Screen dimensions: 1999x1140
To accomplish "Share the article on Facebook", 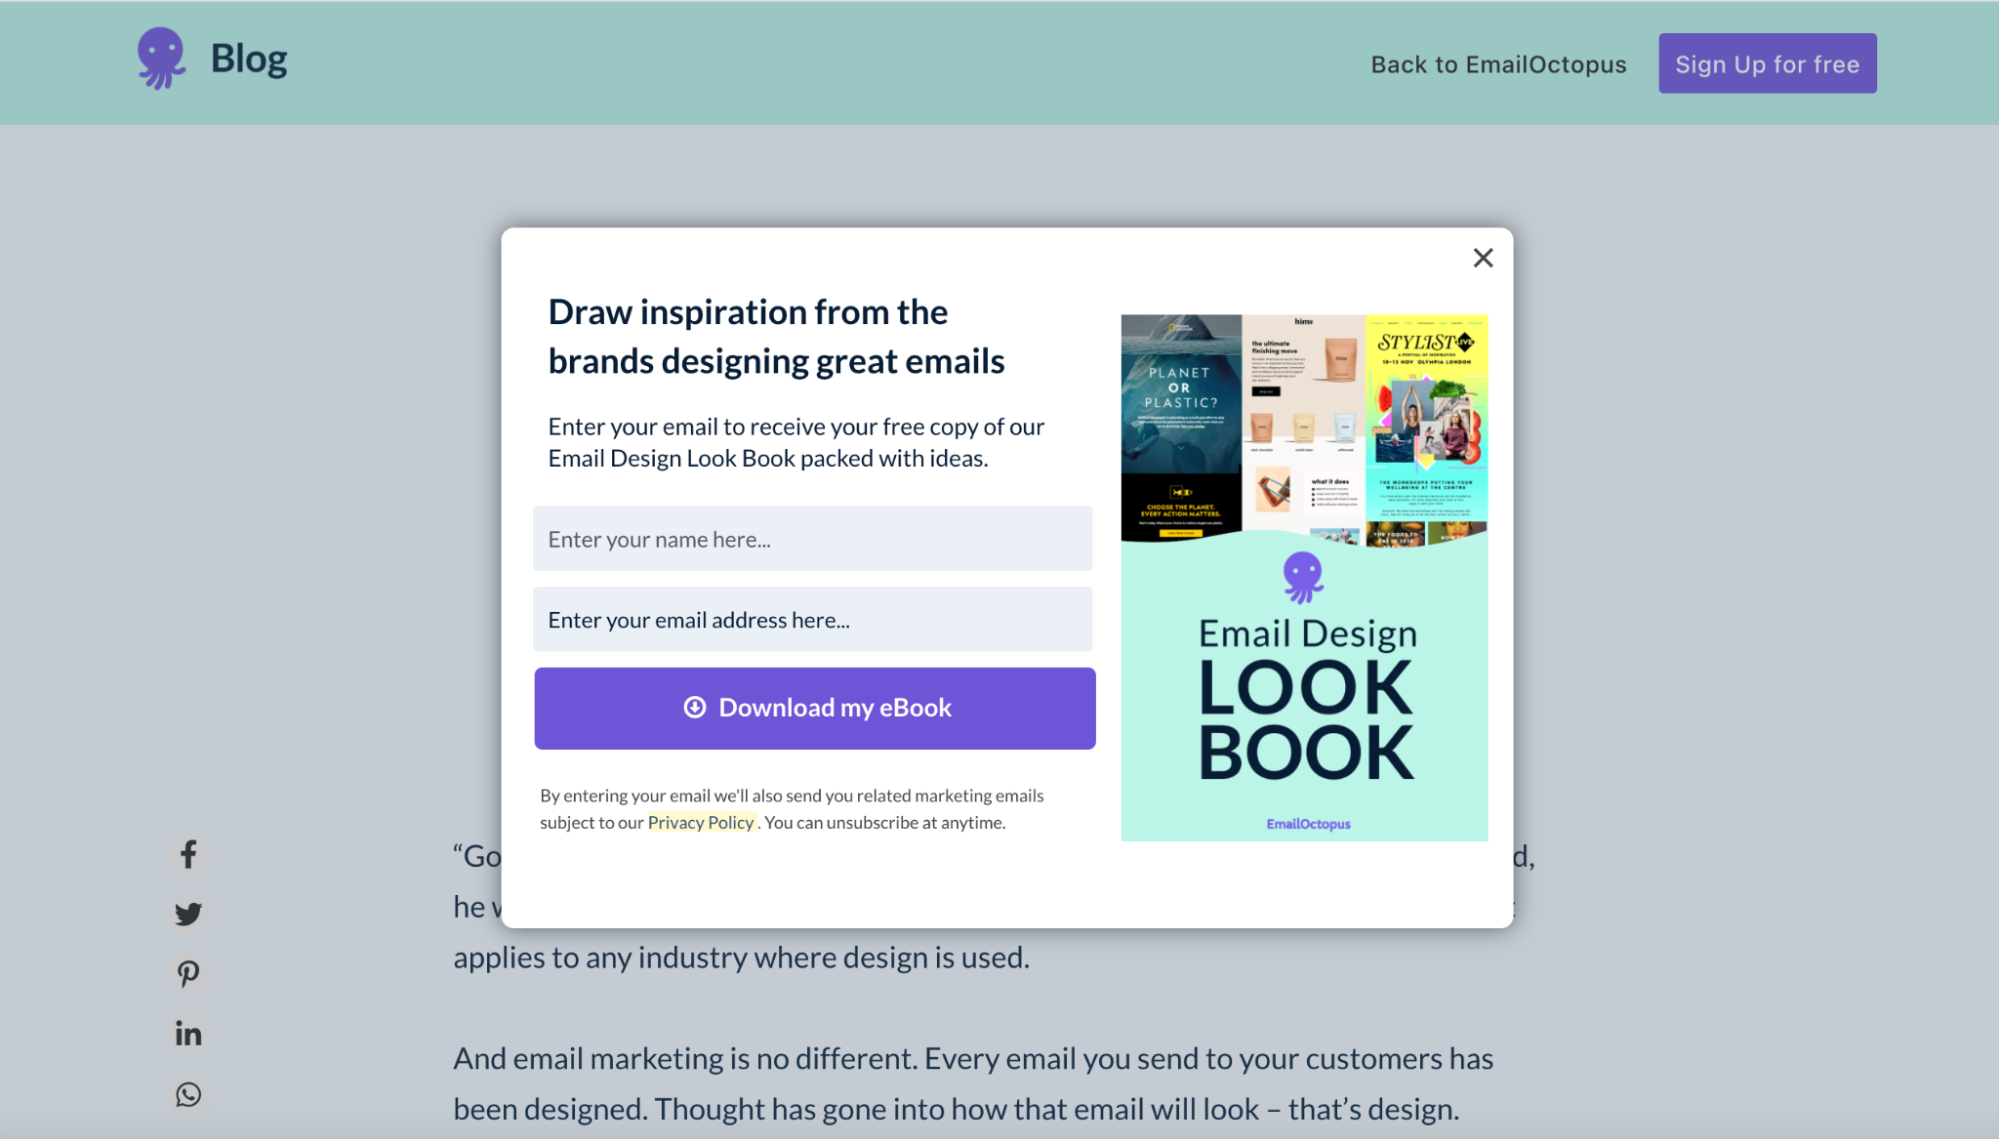I will click(188, 853).
